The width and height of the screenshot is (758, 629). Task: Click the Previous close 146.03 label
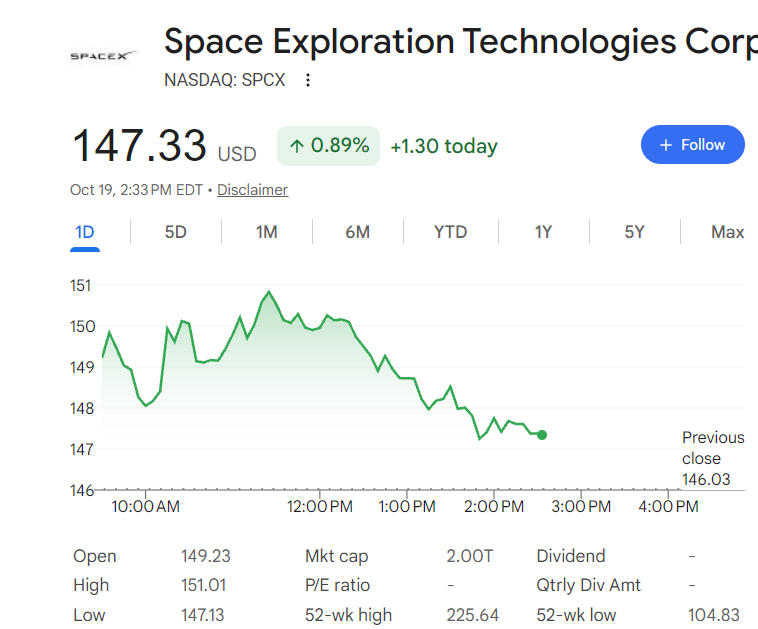pos(713,458)
